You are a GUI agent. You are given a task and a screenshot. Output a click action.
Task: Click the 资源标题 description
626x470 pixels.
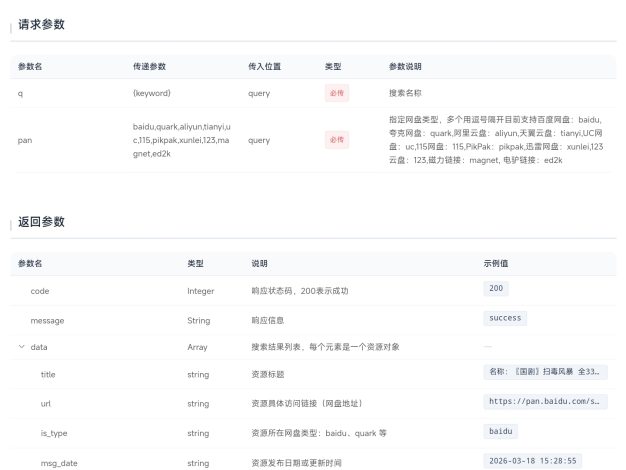click(267, 375)
